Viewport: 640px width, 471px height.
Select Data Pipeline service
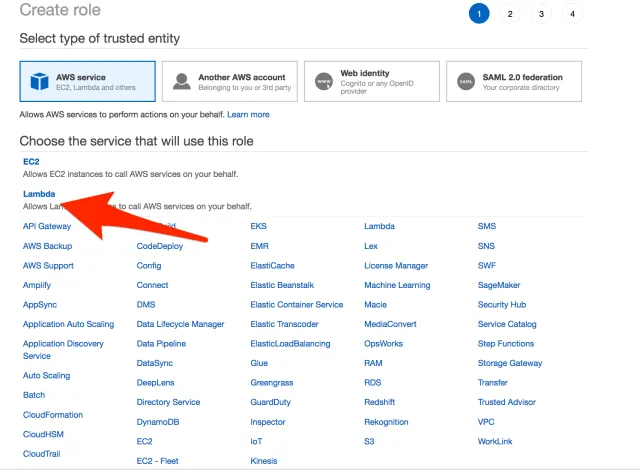(x=161, y=344)
